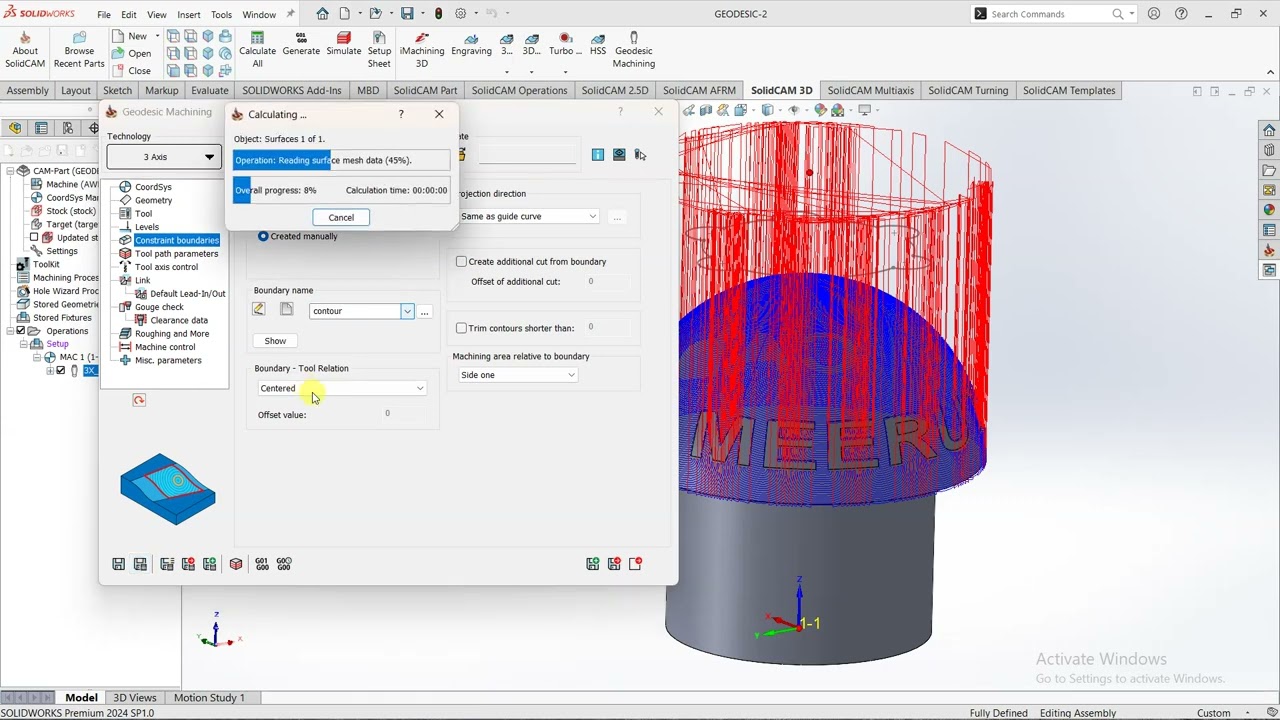Choose Engraving operation icon
This screenshot has height=720, width=1280.
[471, 38]
